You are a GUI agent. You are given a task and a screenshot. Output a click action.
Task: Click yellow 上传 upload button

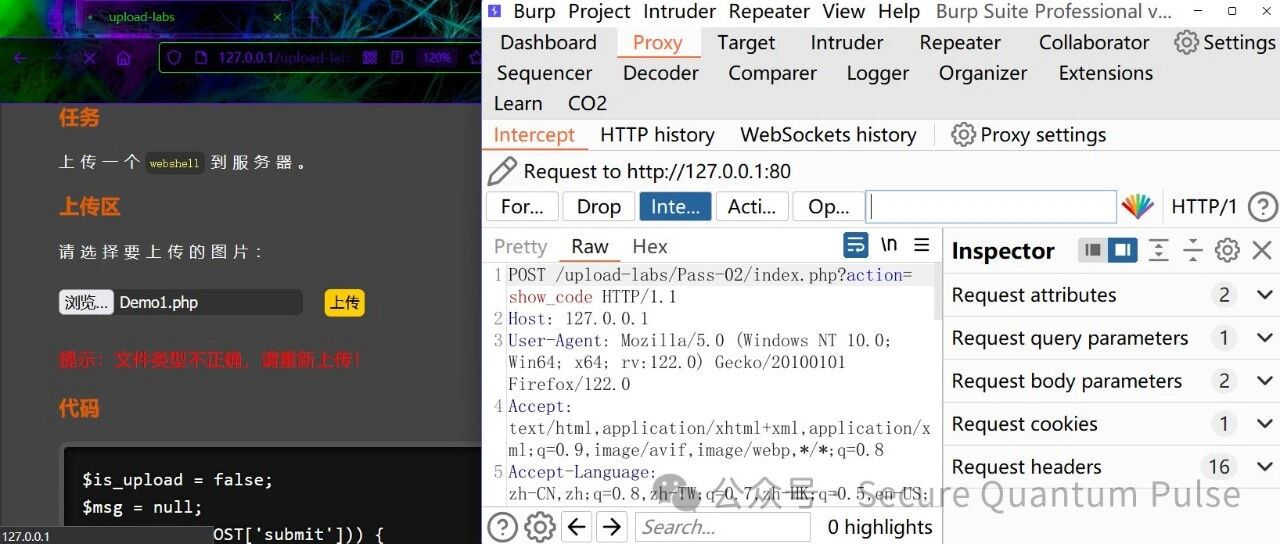345,302
